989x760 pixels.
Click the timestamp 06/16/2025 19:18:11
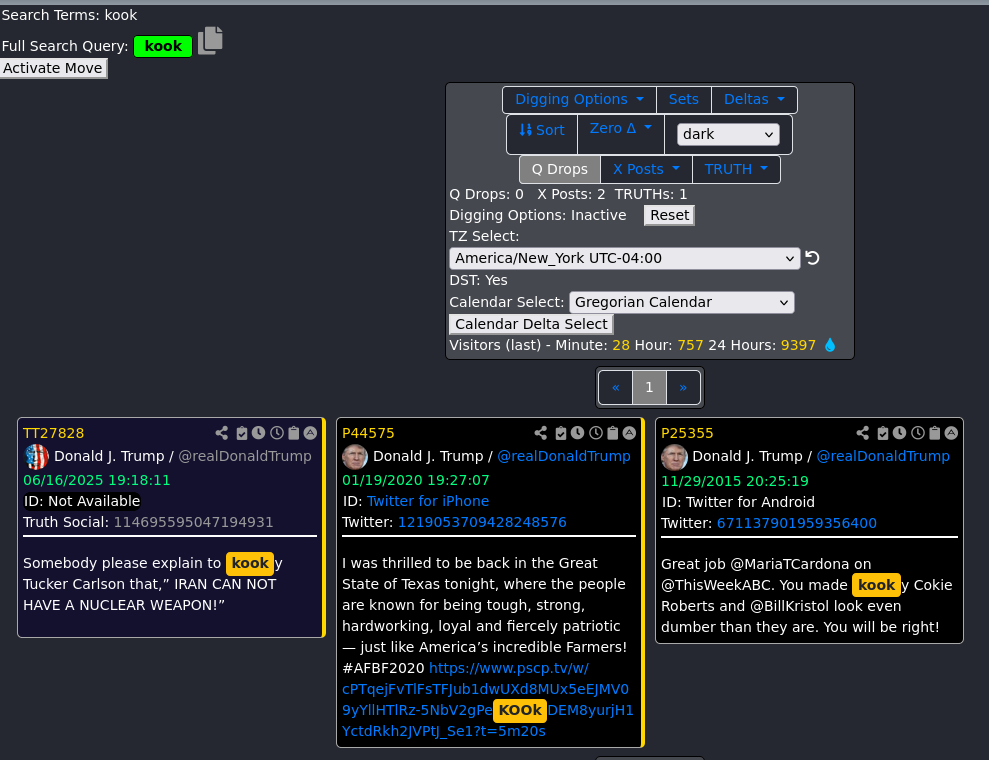coord(97,480)
